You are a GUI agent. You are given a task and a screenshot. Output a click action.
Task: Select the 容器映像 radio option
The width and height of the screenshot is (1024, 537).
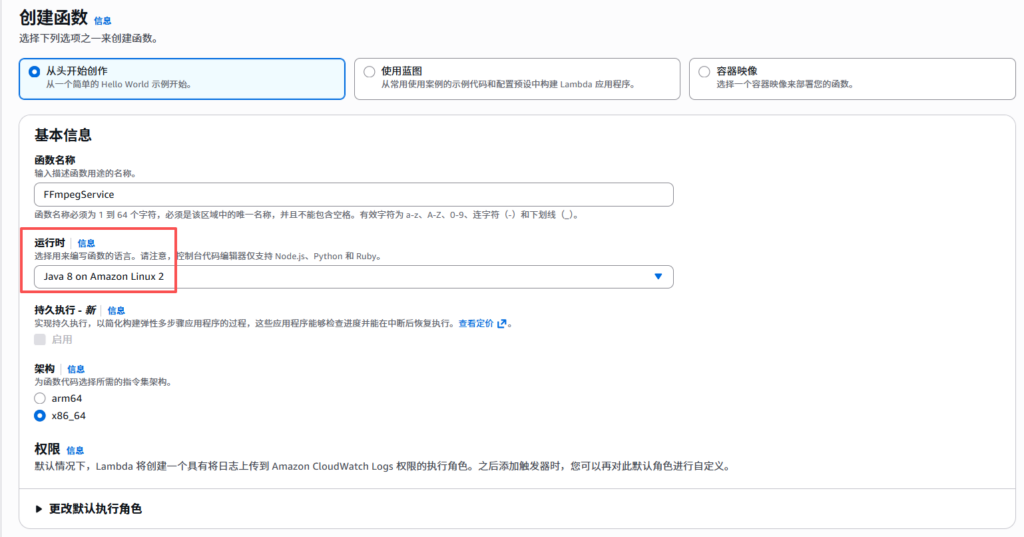click(705, 72)
